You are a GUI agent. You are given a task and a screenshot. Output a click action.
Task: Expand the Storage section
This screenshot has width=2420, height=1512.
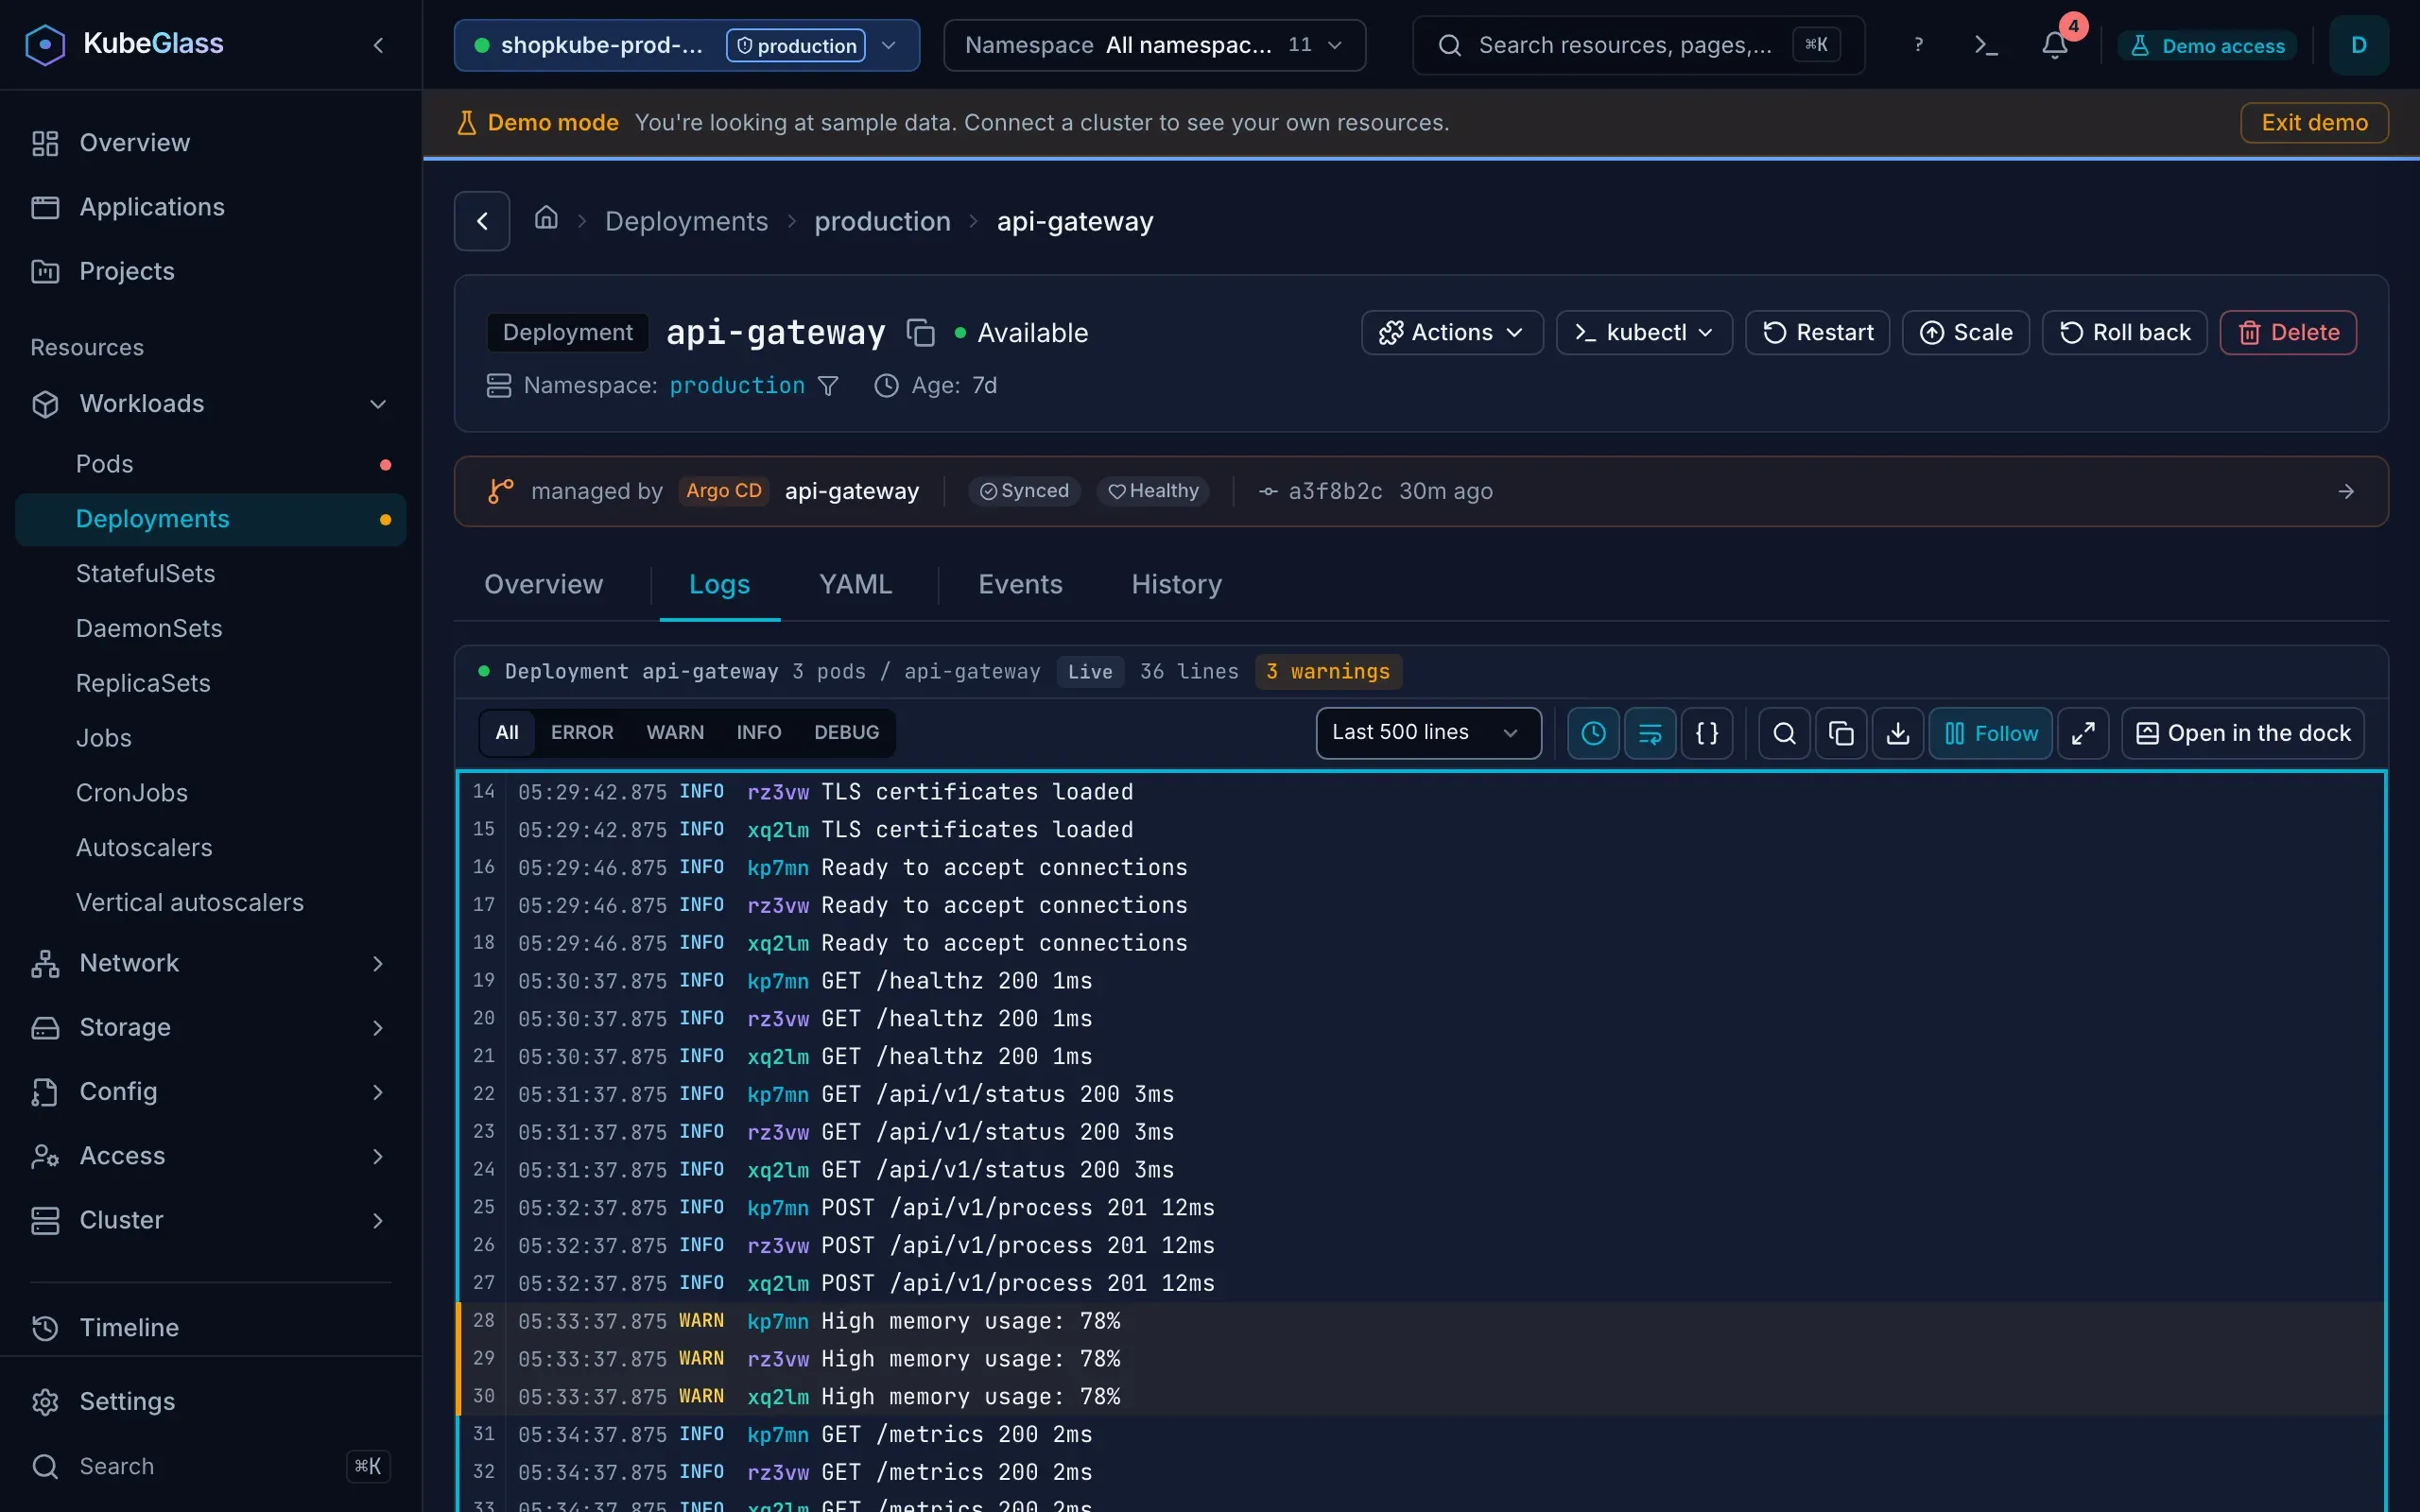[x=210, y=1027]
